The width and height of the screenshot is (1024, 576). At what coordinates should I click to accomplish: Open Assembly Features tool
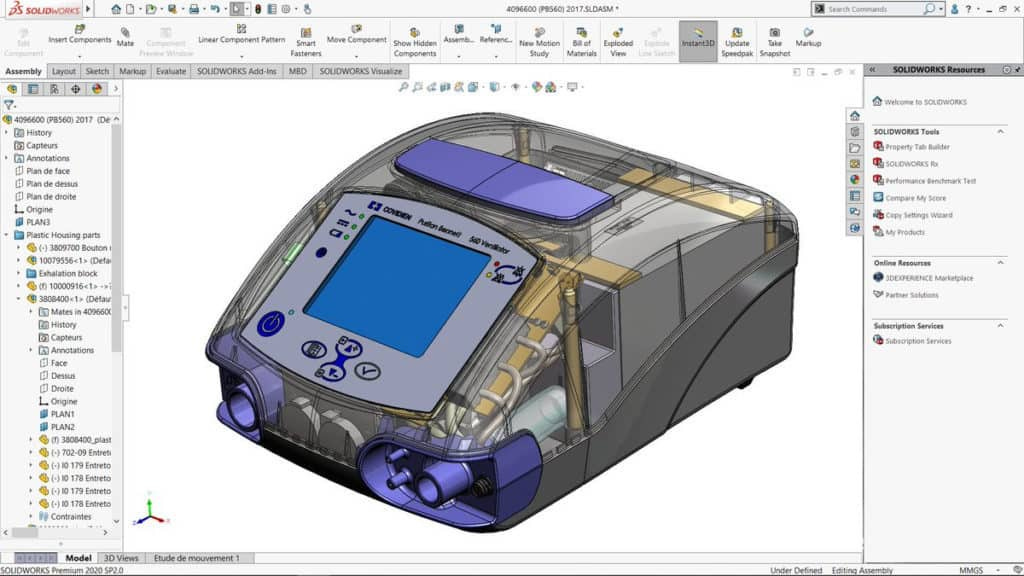(x=458, y=35)
